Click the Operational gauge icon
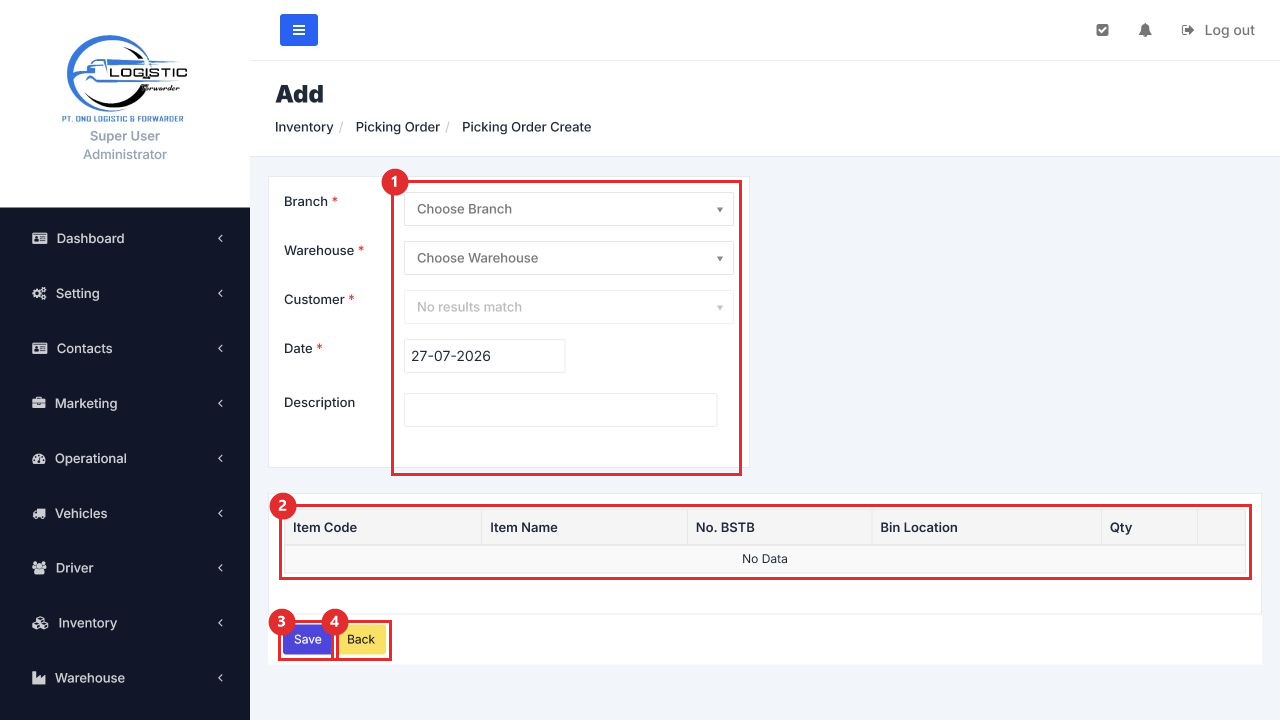The width and height of the screenshot is (1280, 720). point(40,458)
